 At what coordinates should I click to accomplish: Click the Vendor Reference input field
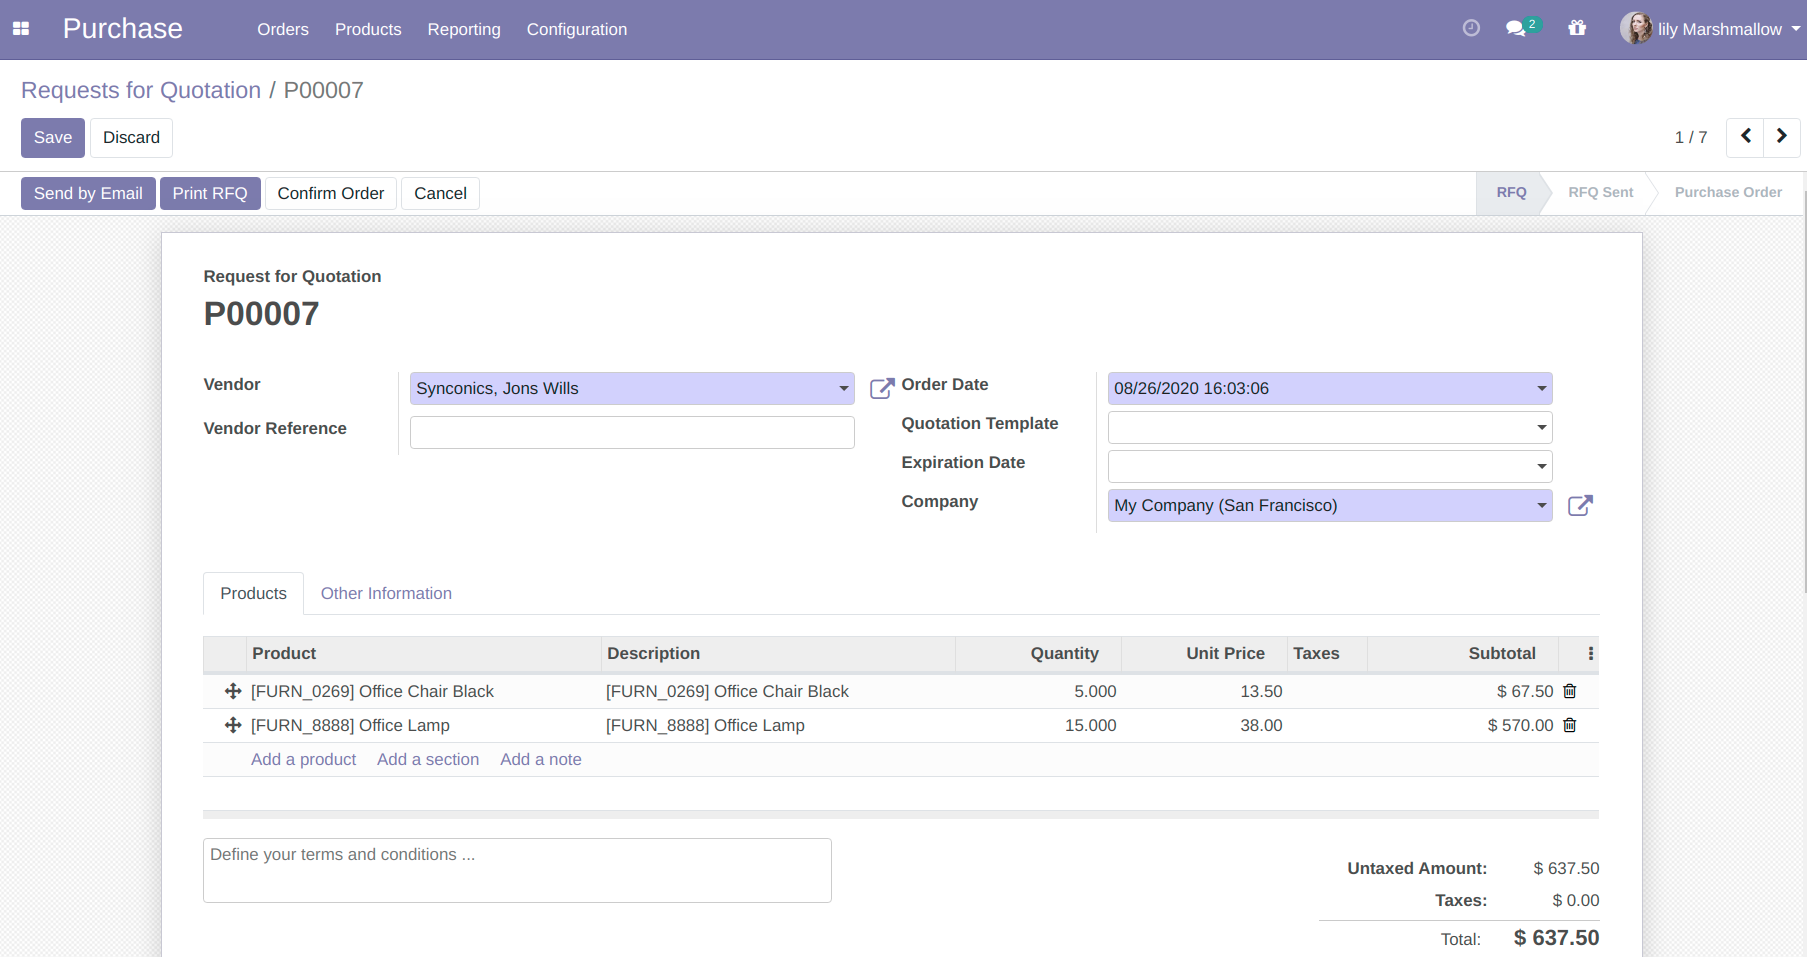pyautogui.click(x=632, y=432)
